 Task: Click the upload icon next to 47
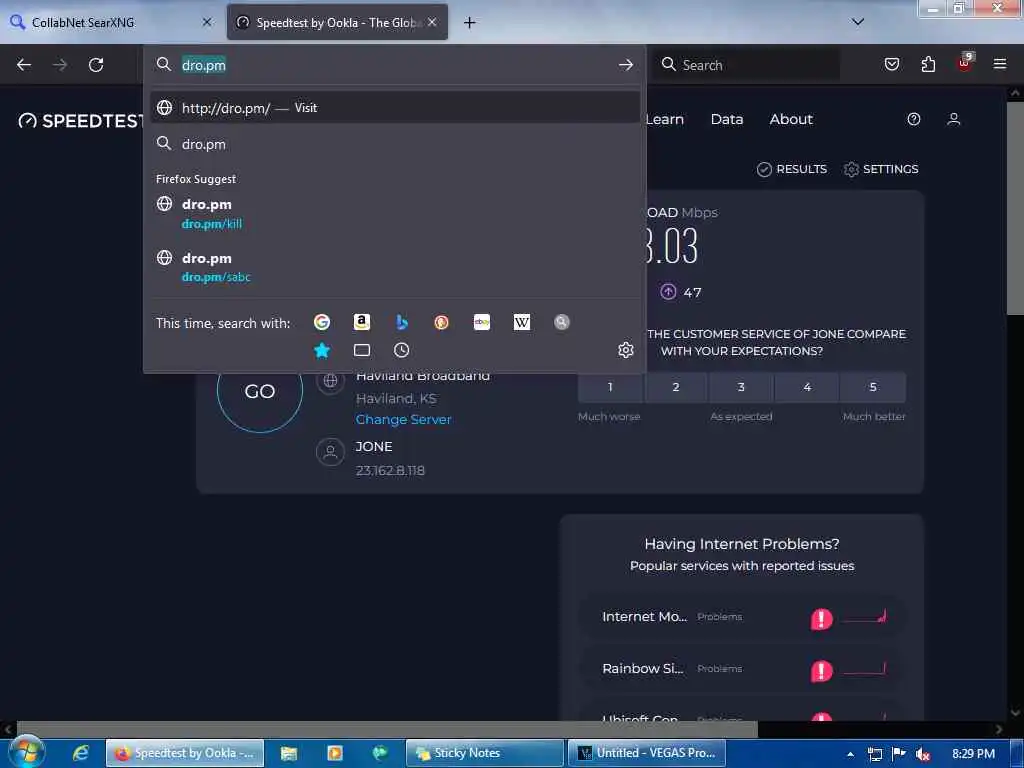[668, 292]
